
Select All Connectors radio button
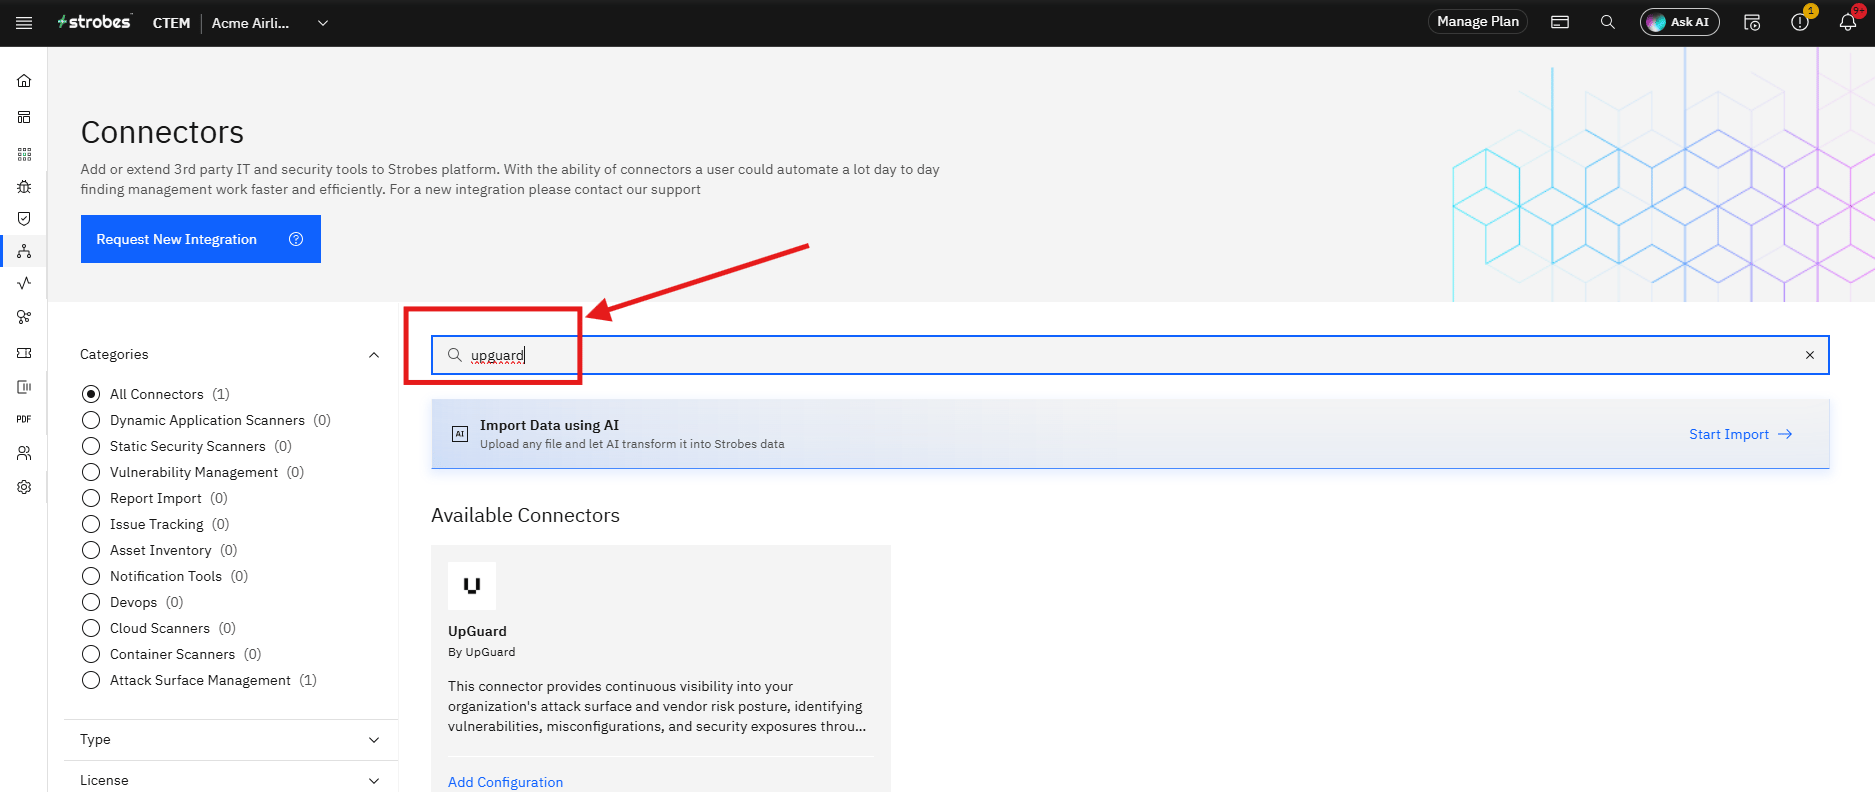click(91, 394)
